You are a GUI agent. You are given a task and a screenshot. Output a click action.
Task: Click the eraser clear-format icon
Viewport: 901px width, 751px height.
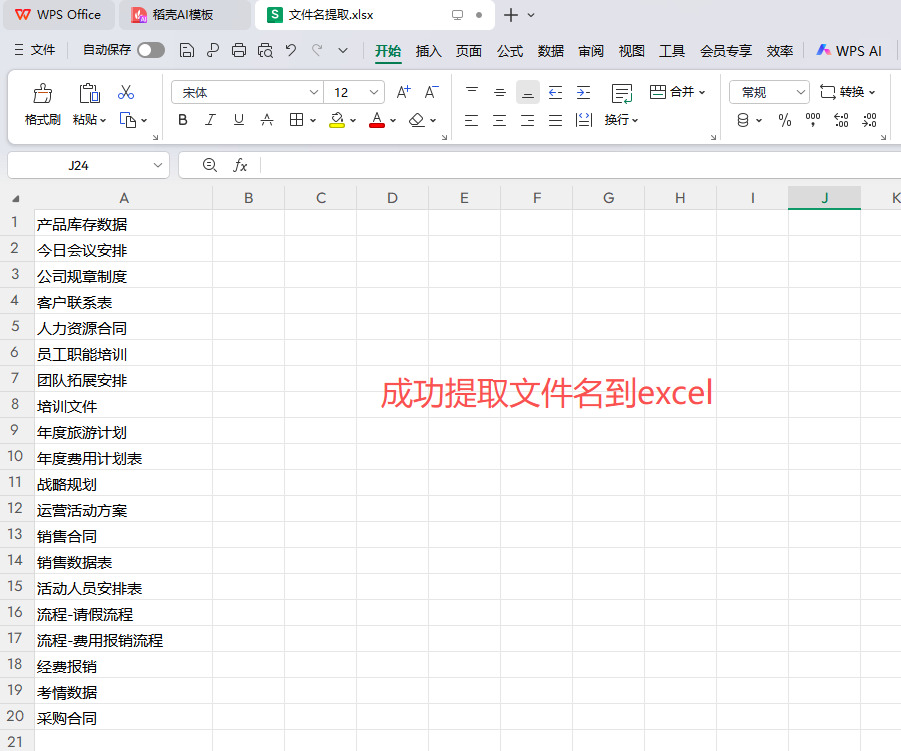click(417, 120)
